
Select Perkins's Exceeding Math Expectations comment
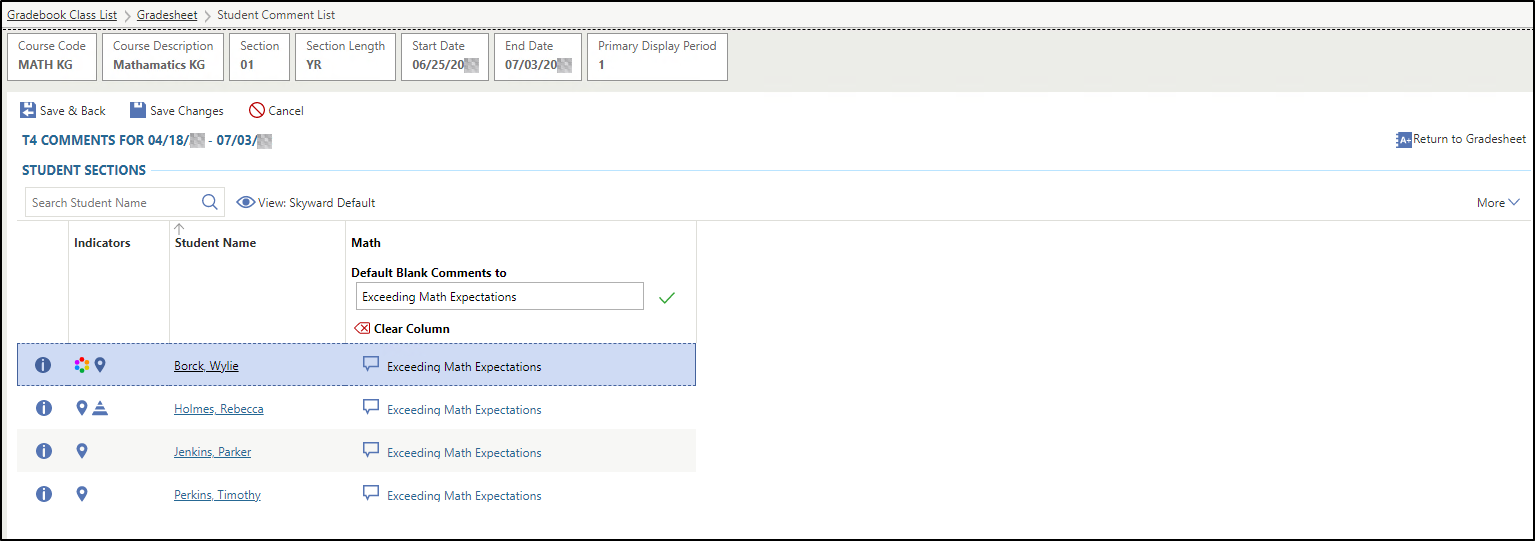(464, 496)
